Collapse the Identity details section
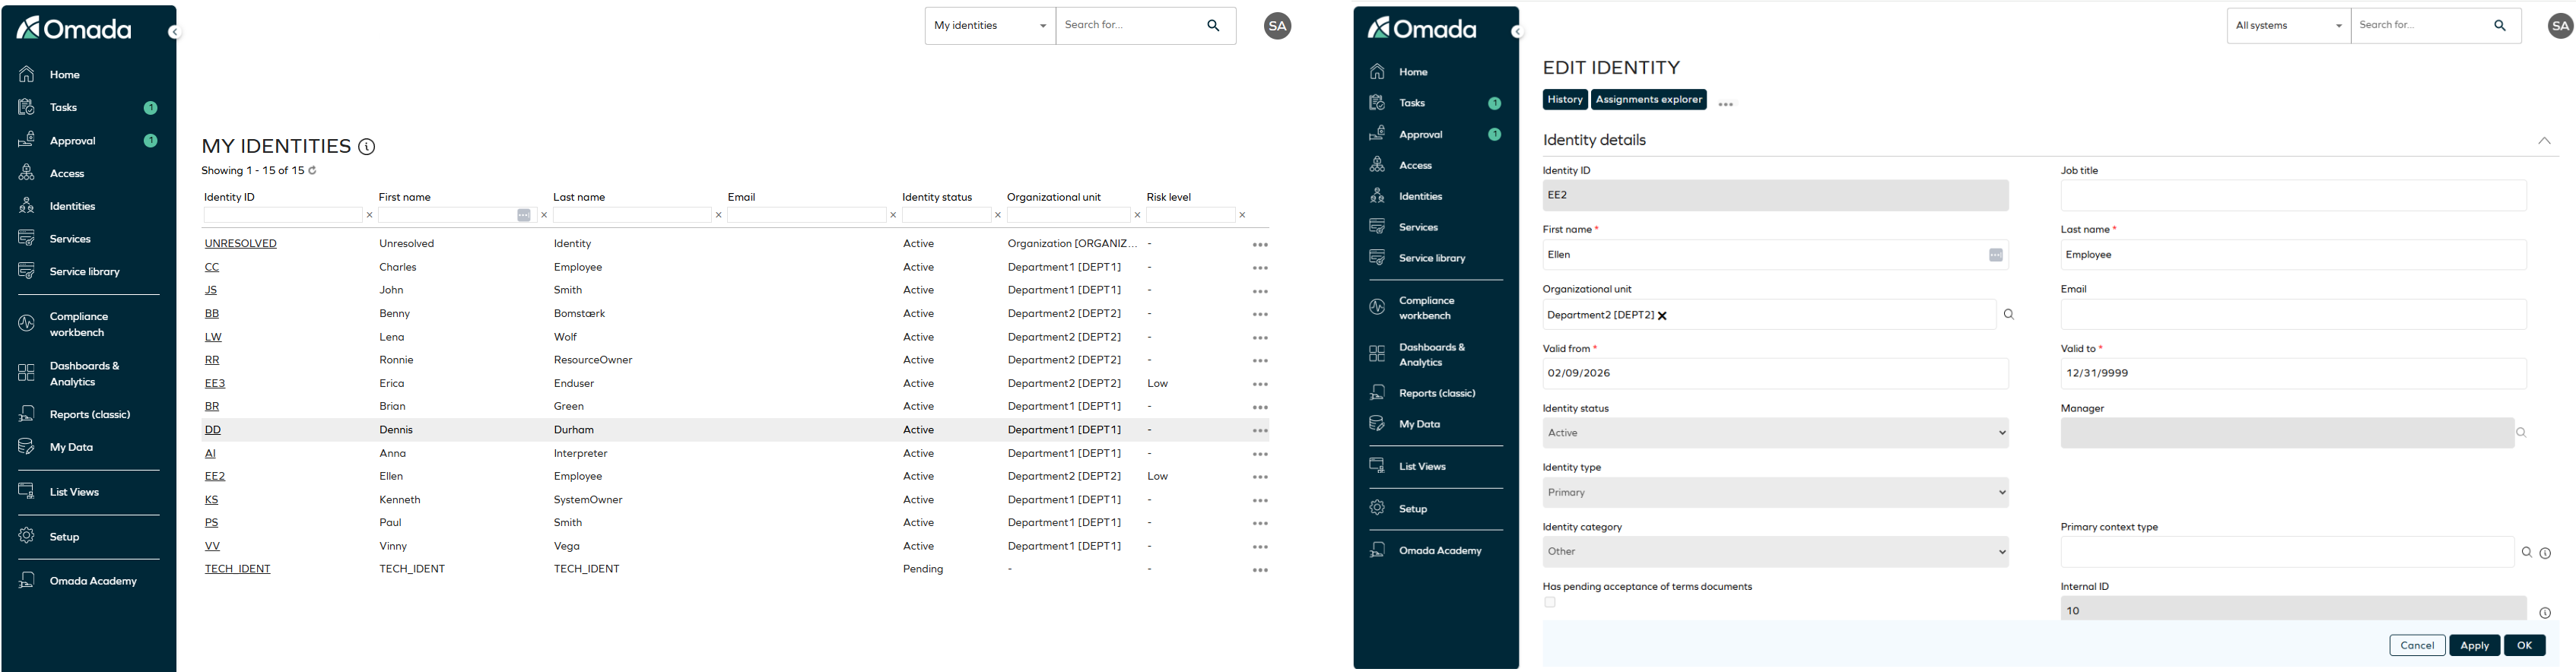 (x=2544, y=141)
